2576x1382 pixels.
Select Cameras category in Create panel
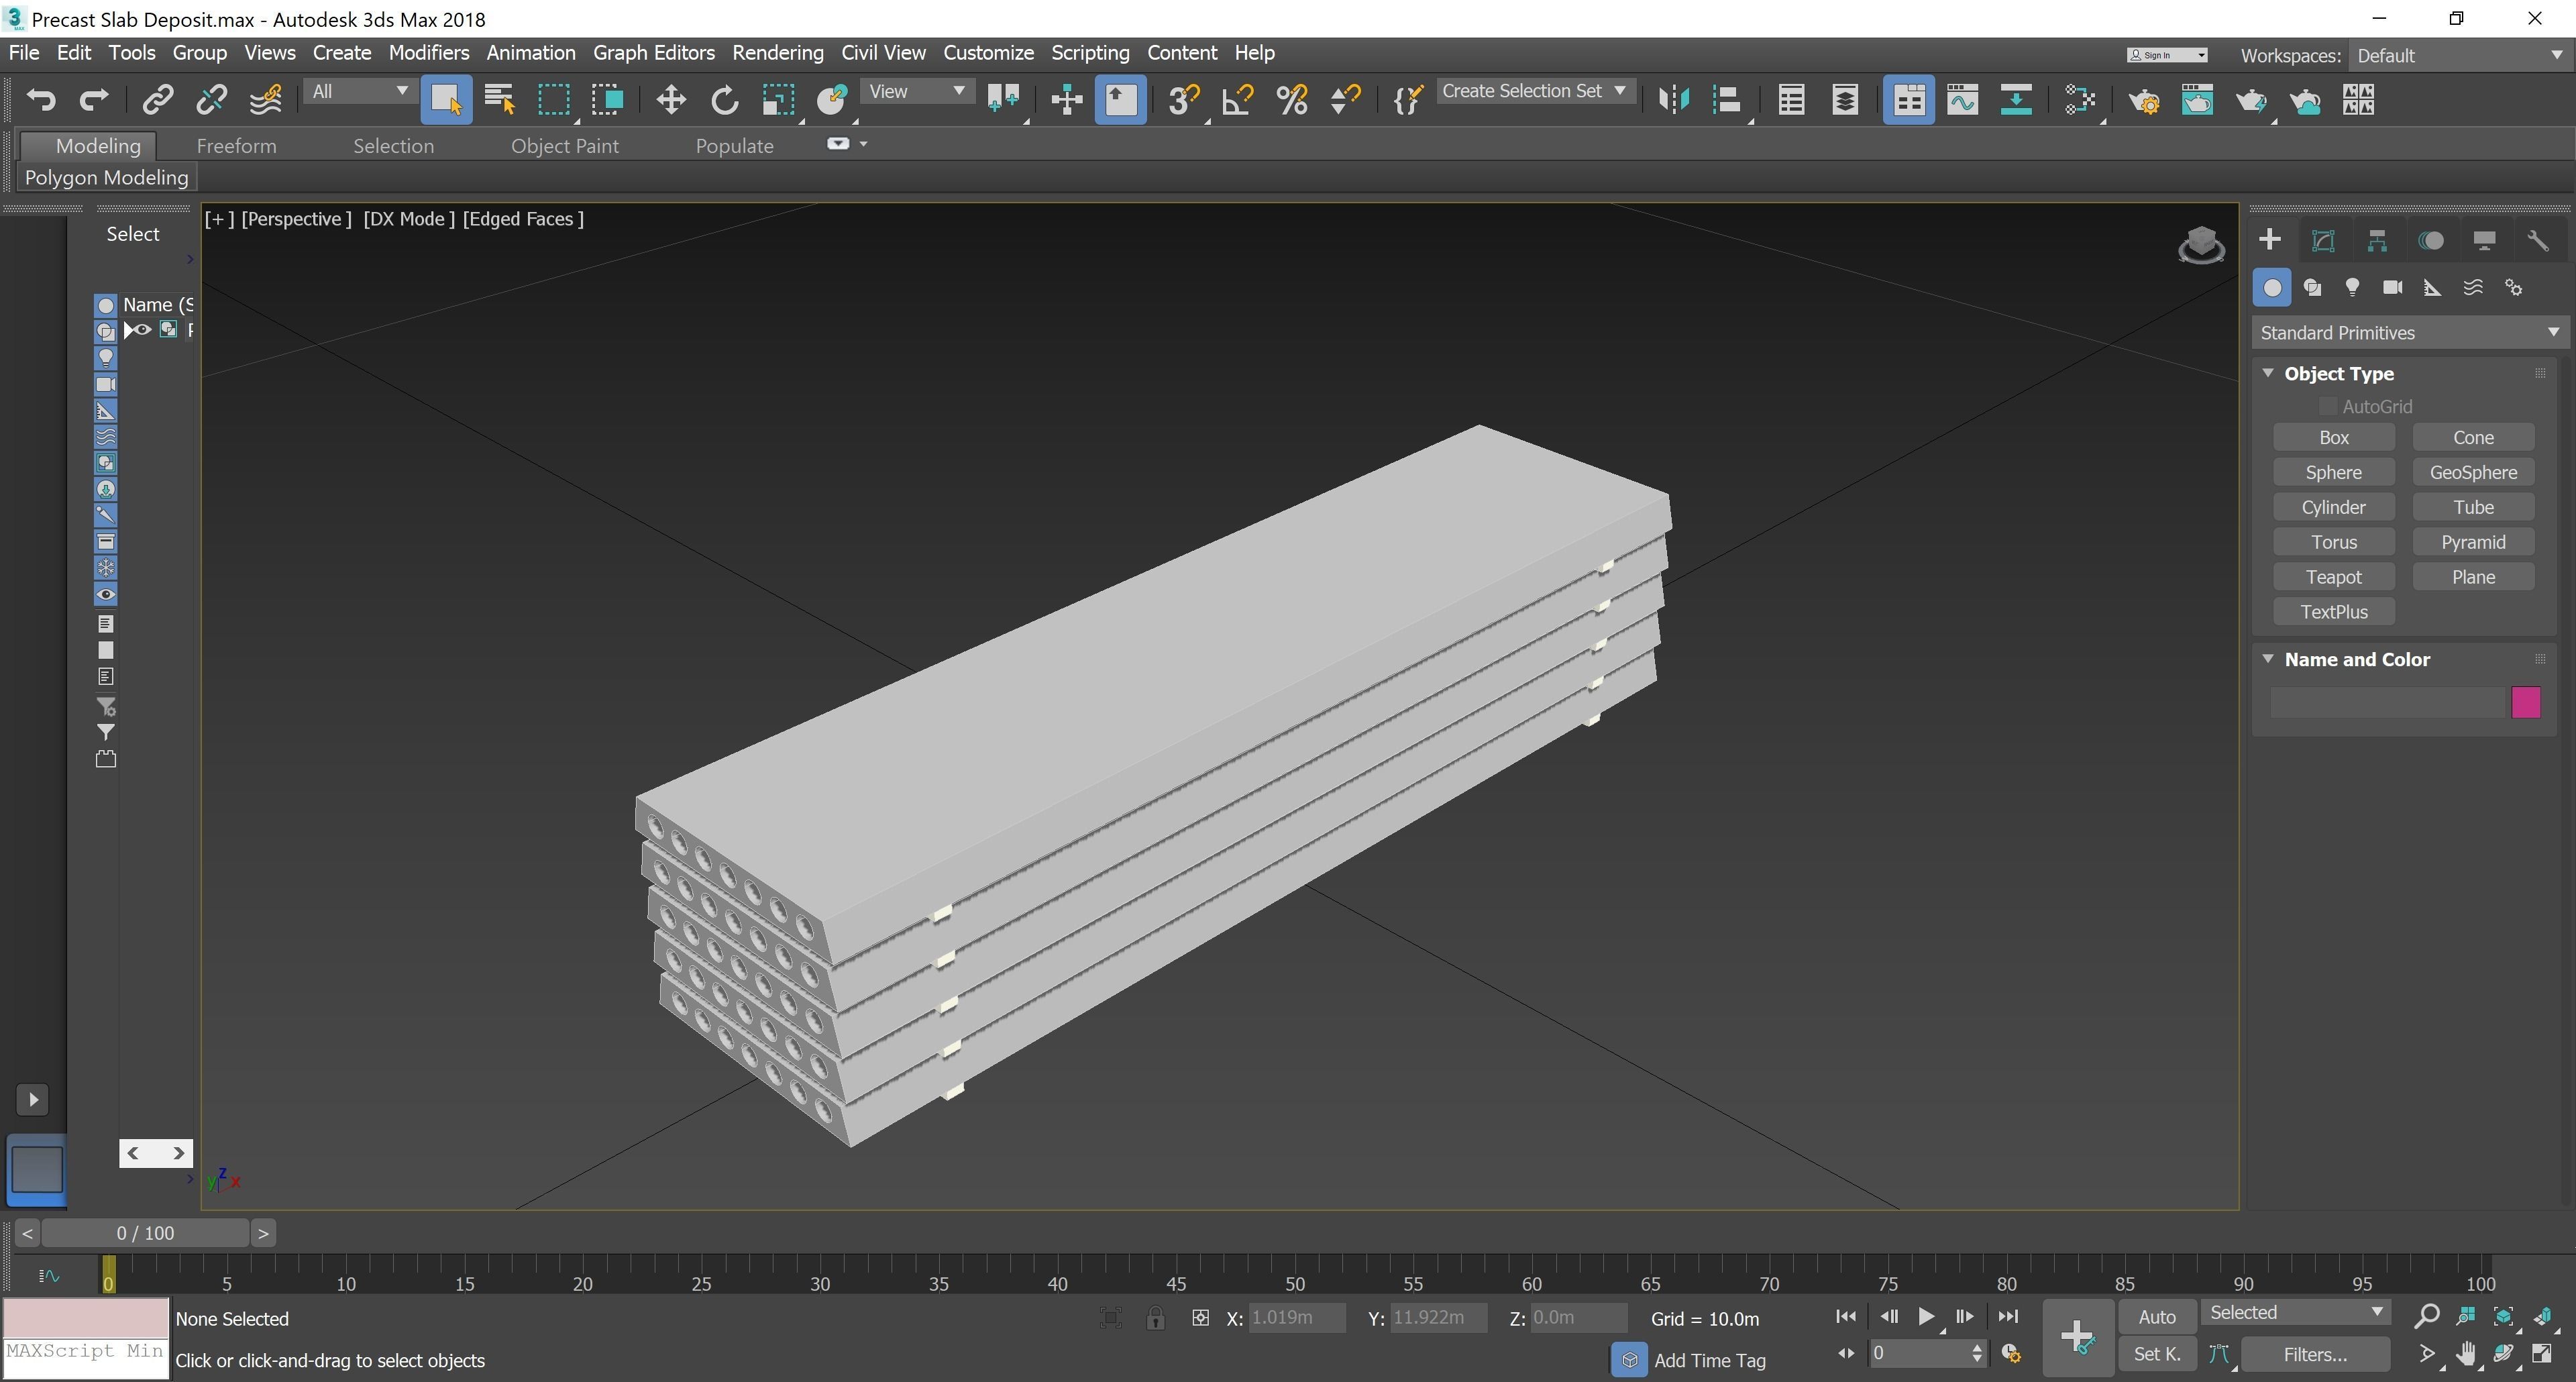(2392, 288)
